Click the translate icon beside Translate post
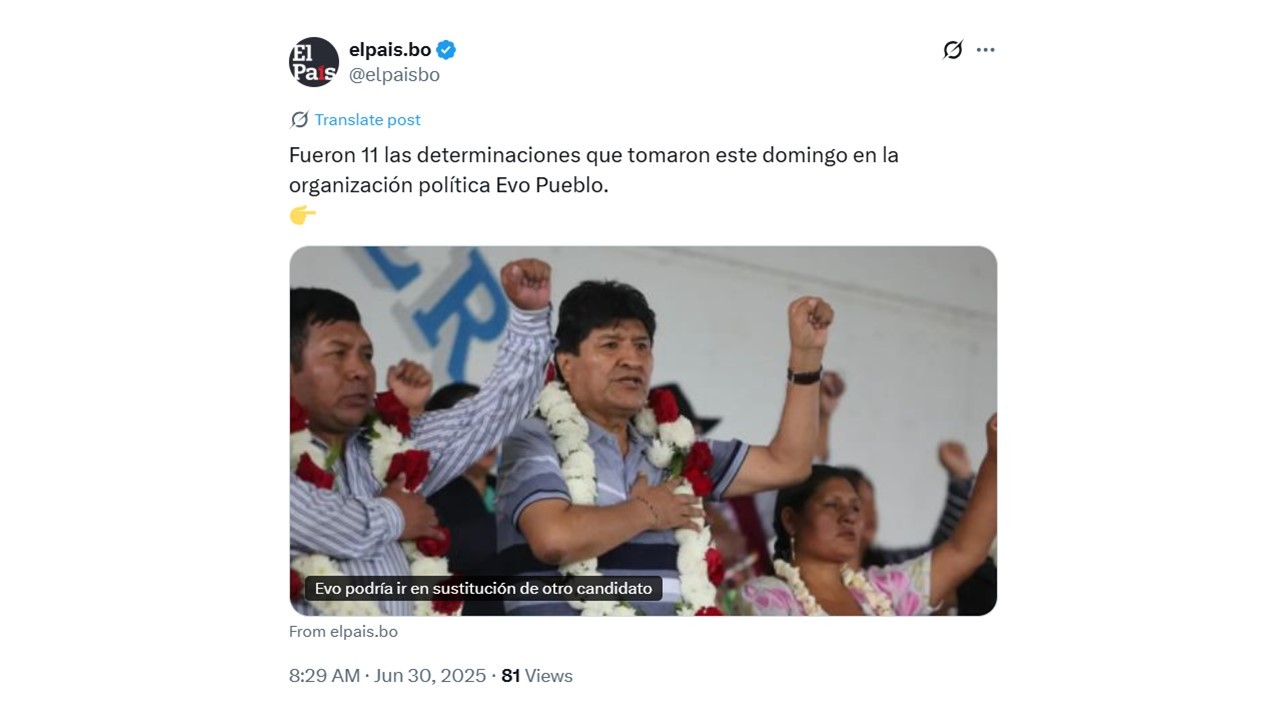Viewport: 1280px width, 720px height. (299, 120)
